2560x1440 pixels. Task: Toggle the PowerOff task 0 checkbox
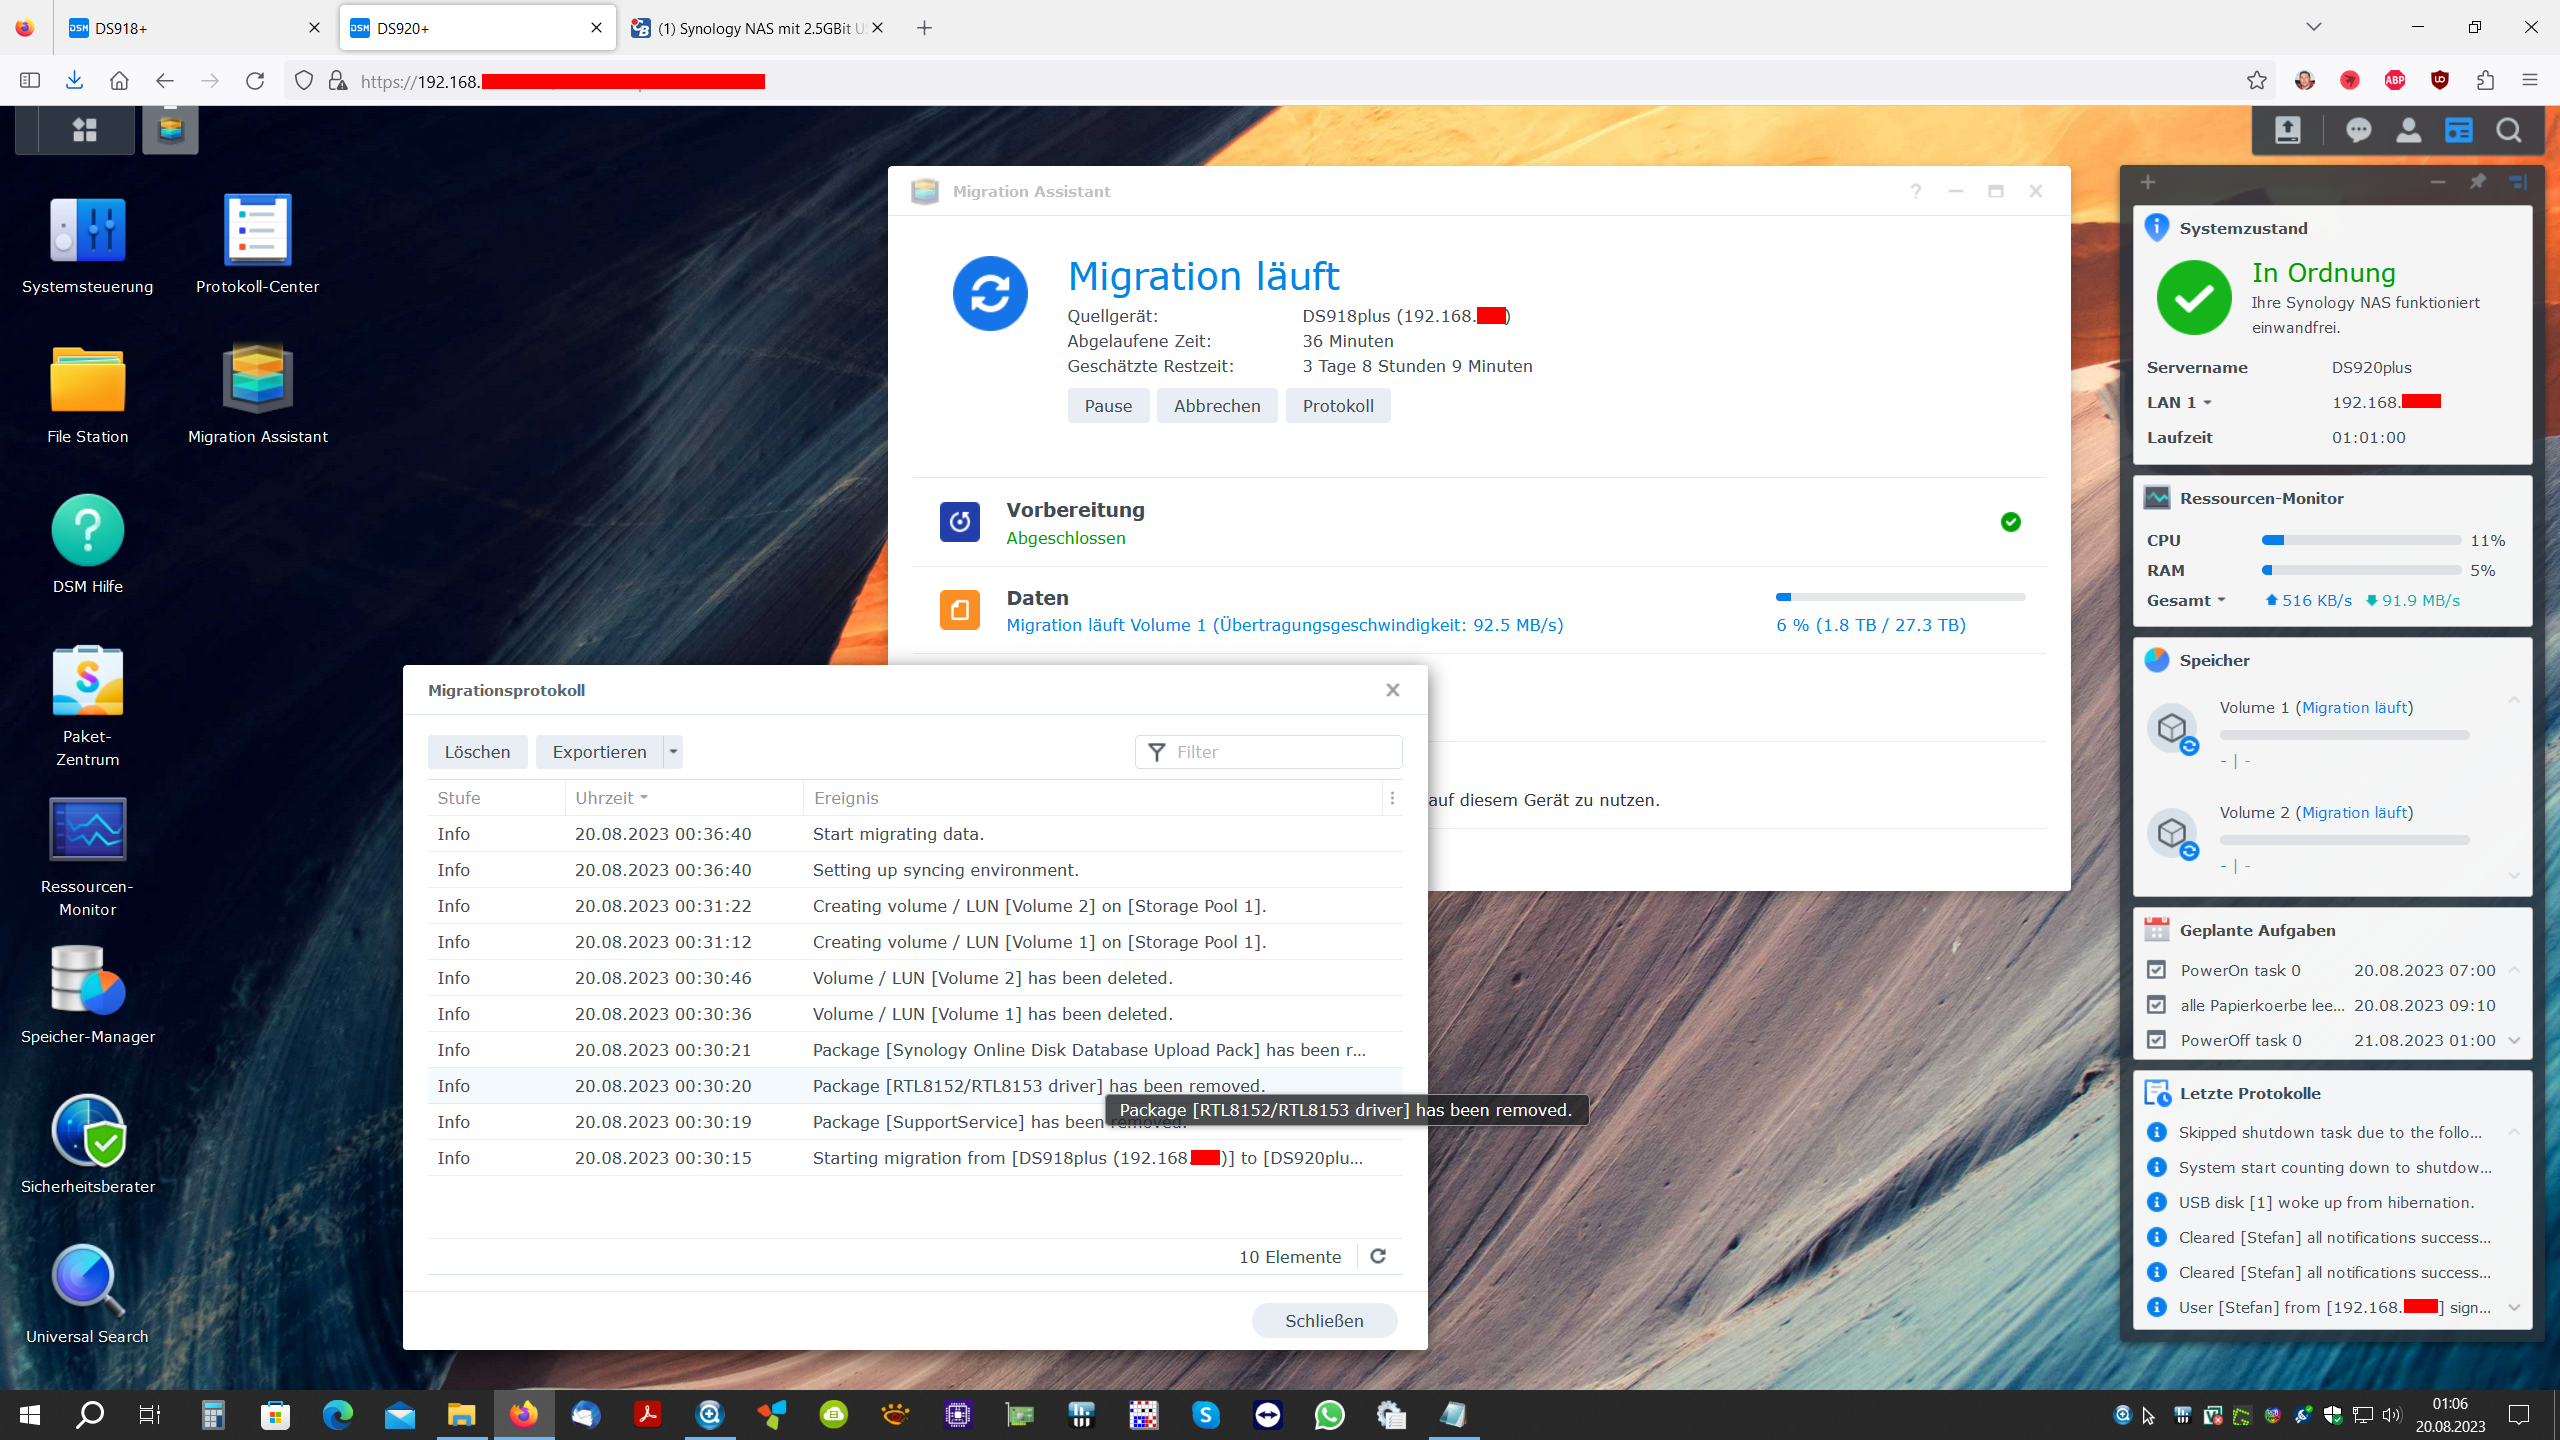(2157, 1040)
